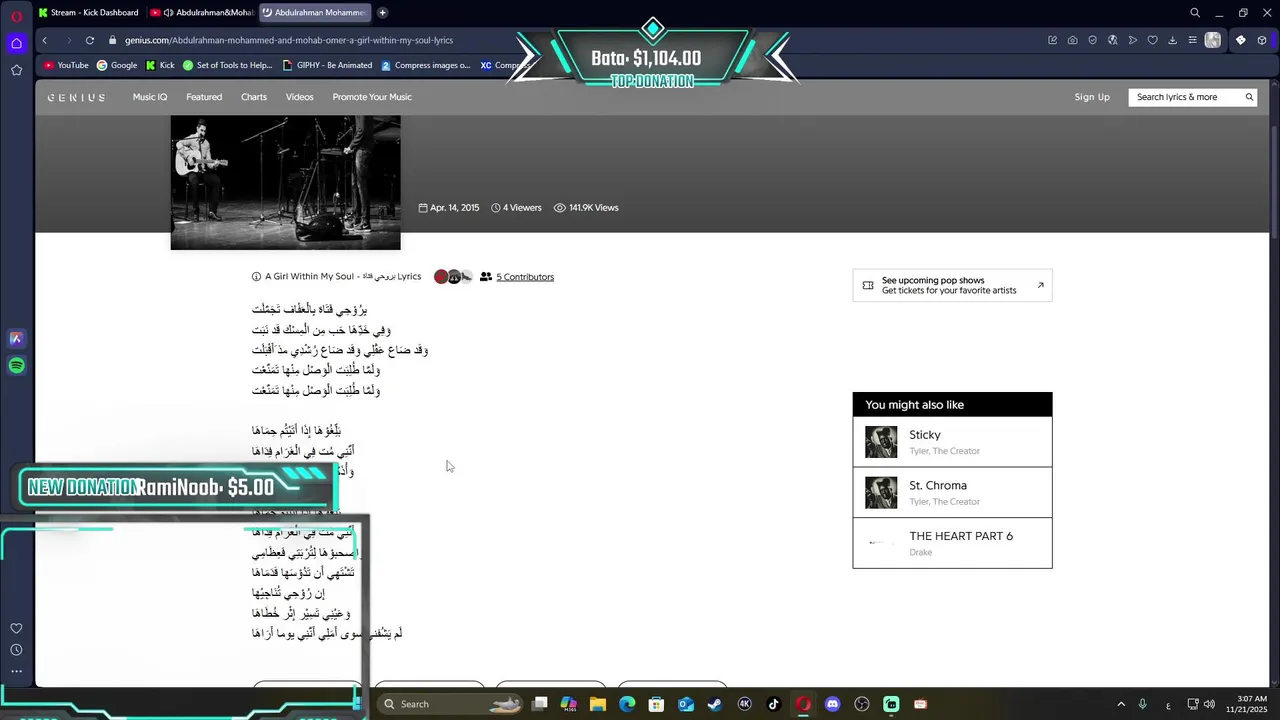Select the Abdulrahman Mohammed Genius tab
This screenshot has height=720, width=1280.
click(x=314, y=13)
